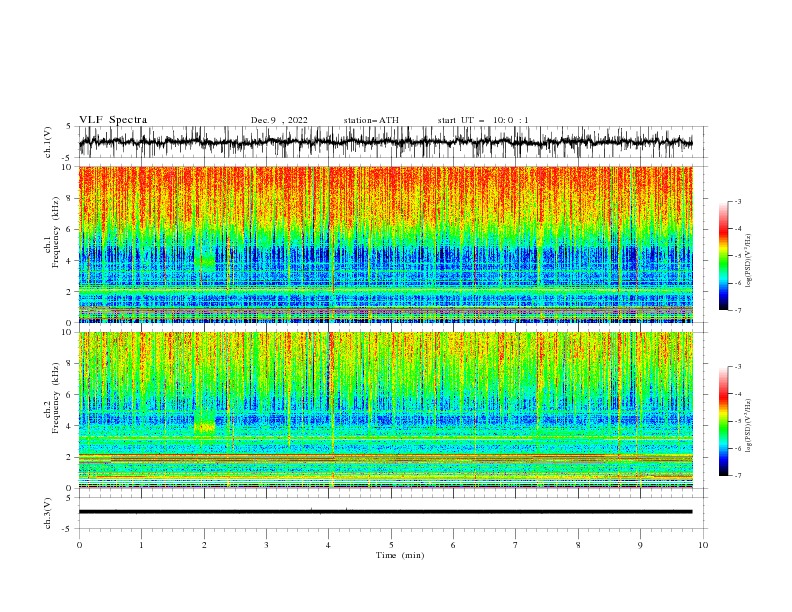Click time axis tick label "2"
Screen dimensions: 792x612
[x=204, y=545]
